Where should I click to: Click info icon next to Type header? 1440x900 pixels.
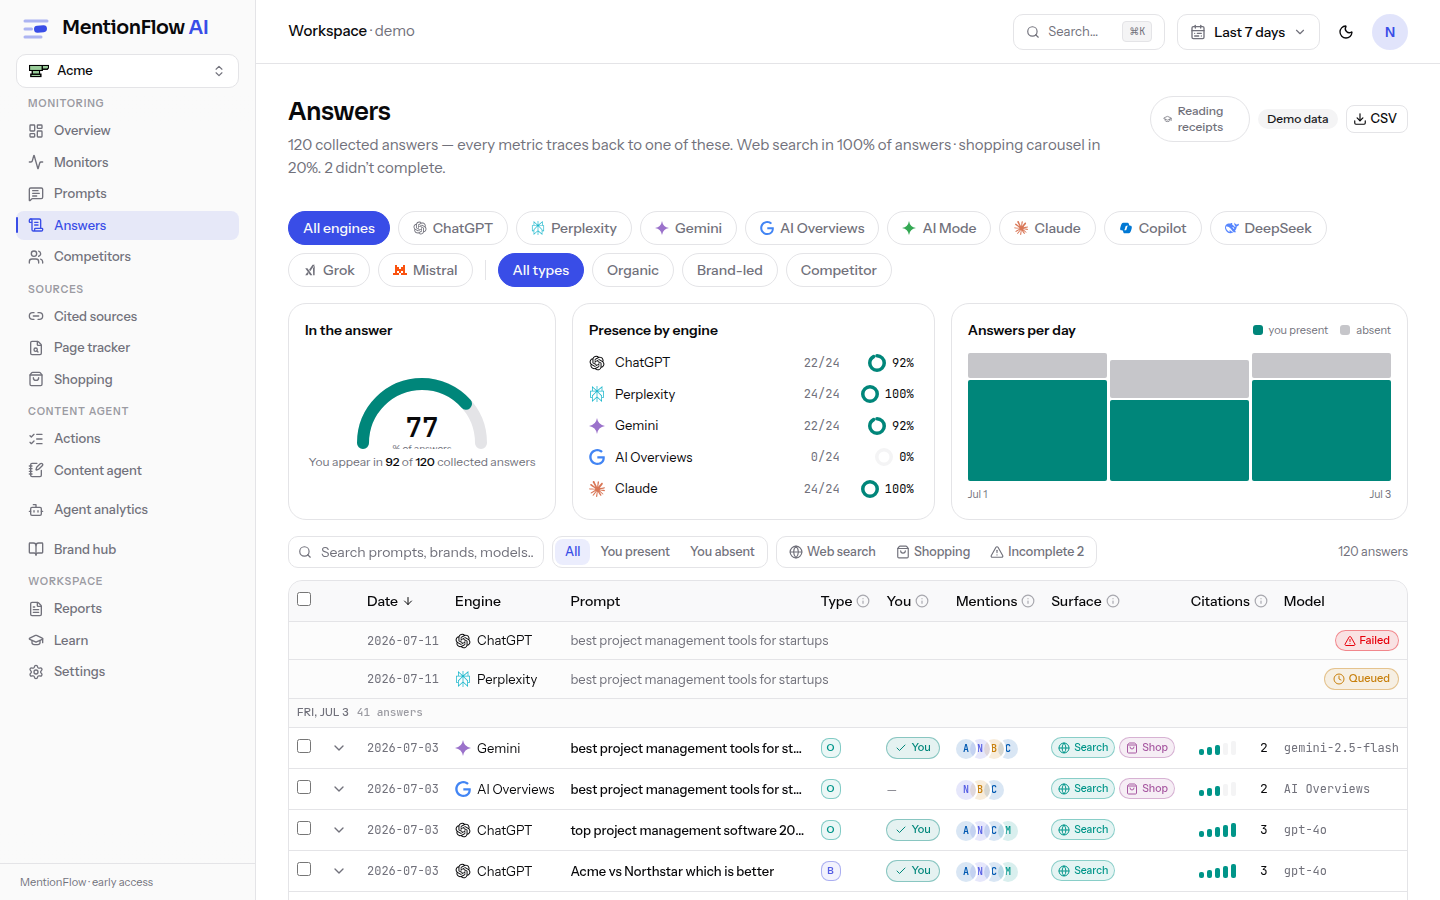(863, 601)
